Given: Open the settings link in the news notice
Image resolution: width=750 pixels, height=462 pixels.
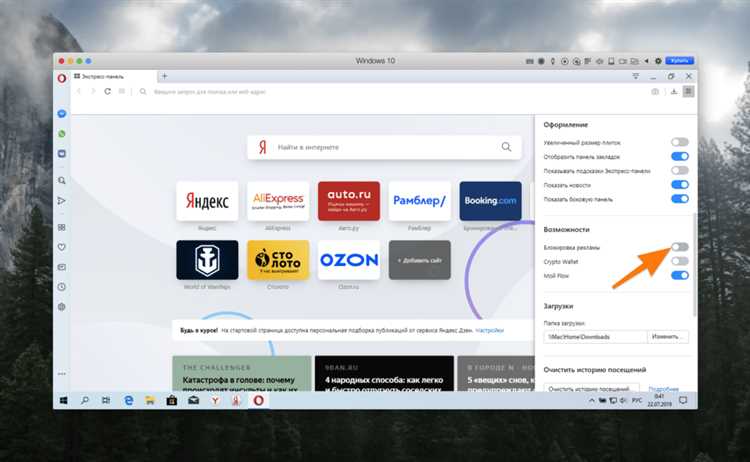Looking at the screenshot, I should pos(489,330).
